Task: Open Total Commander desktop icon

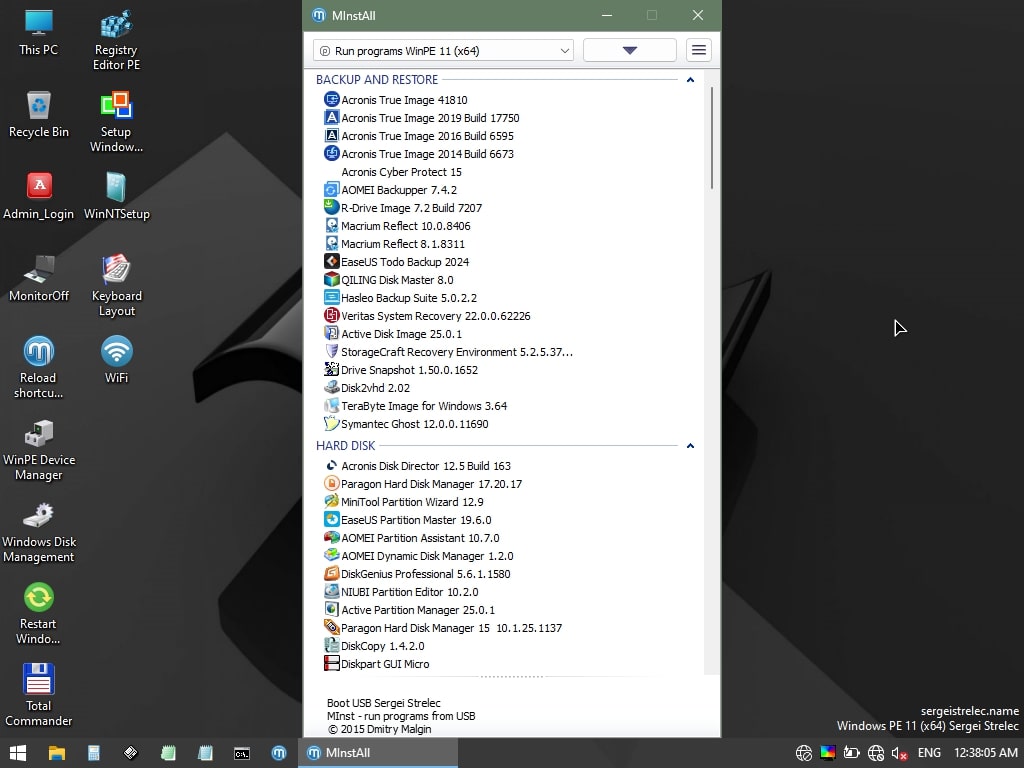Action: tap(39, 696)
